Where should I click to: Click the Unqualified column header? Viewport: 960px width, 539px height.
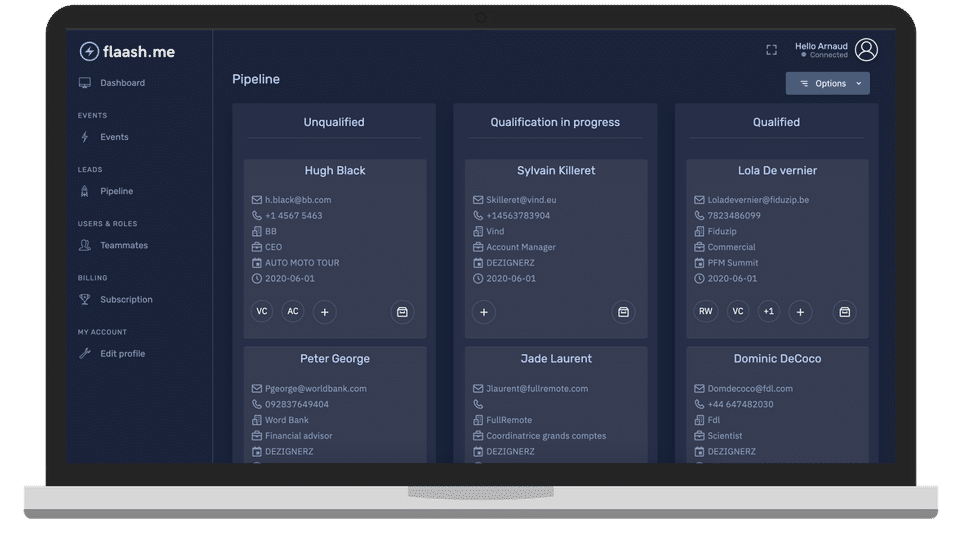(334, 122)
